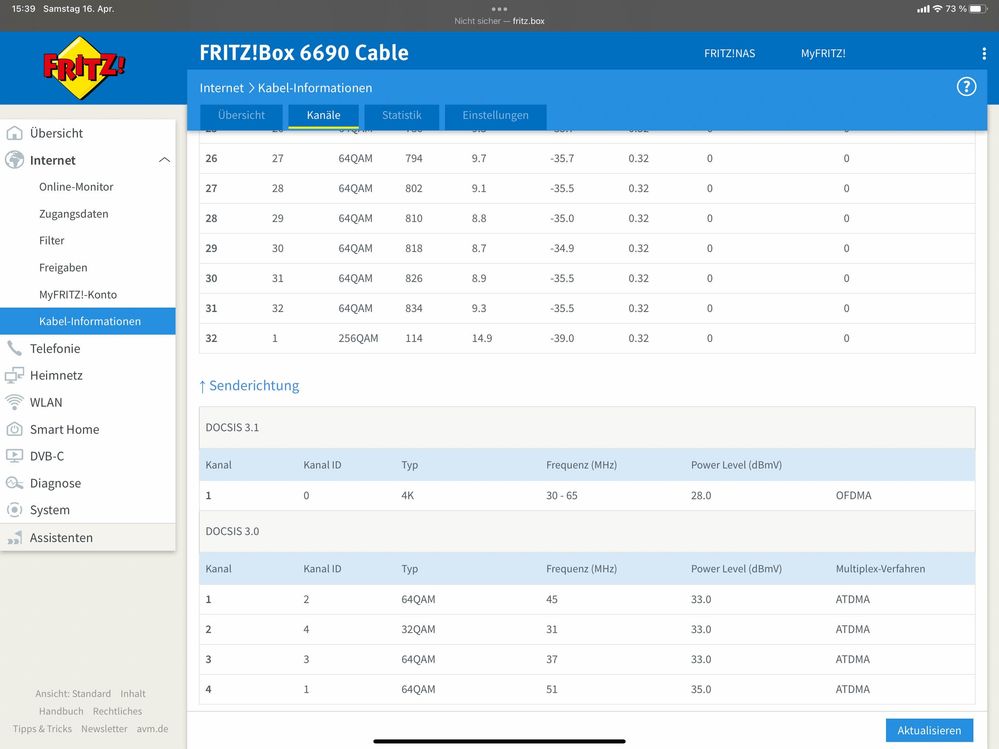Click the -39.0 value in row 32
Screen dimensions: 999x749
562,338
